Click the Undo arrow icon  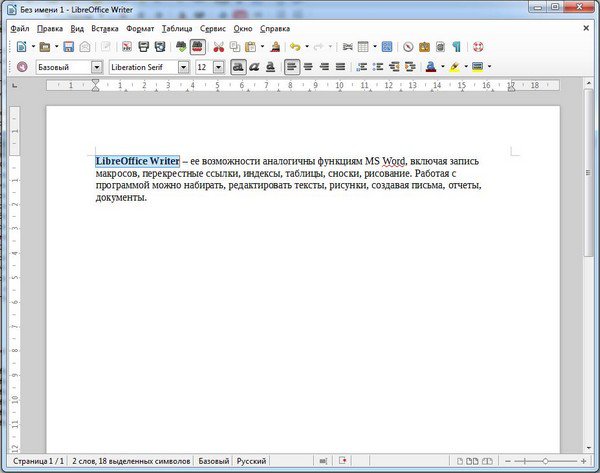tap(294, 47)
